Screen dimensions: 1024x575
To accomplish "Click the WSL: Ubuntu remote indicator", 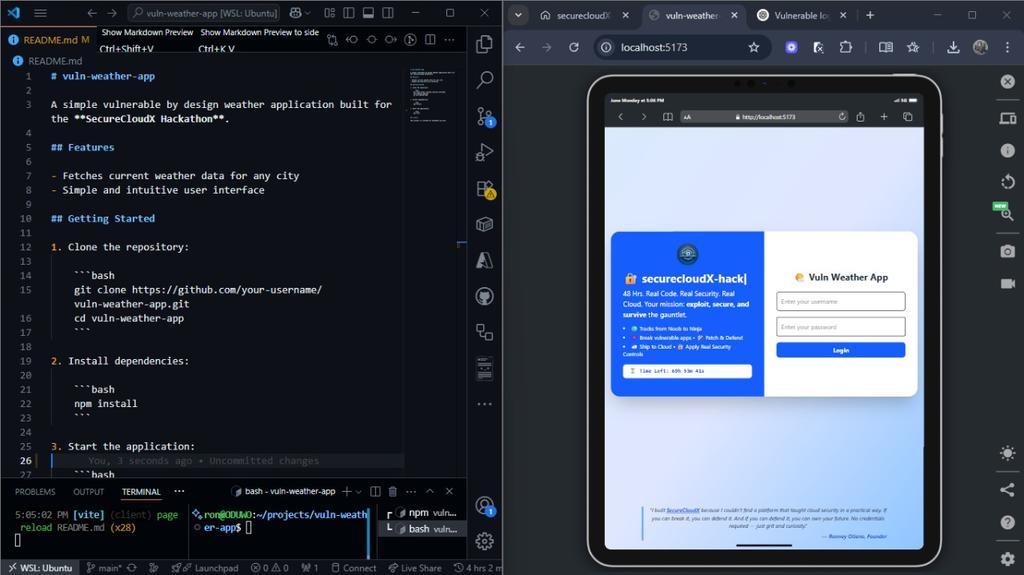I will point(40,568).
